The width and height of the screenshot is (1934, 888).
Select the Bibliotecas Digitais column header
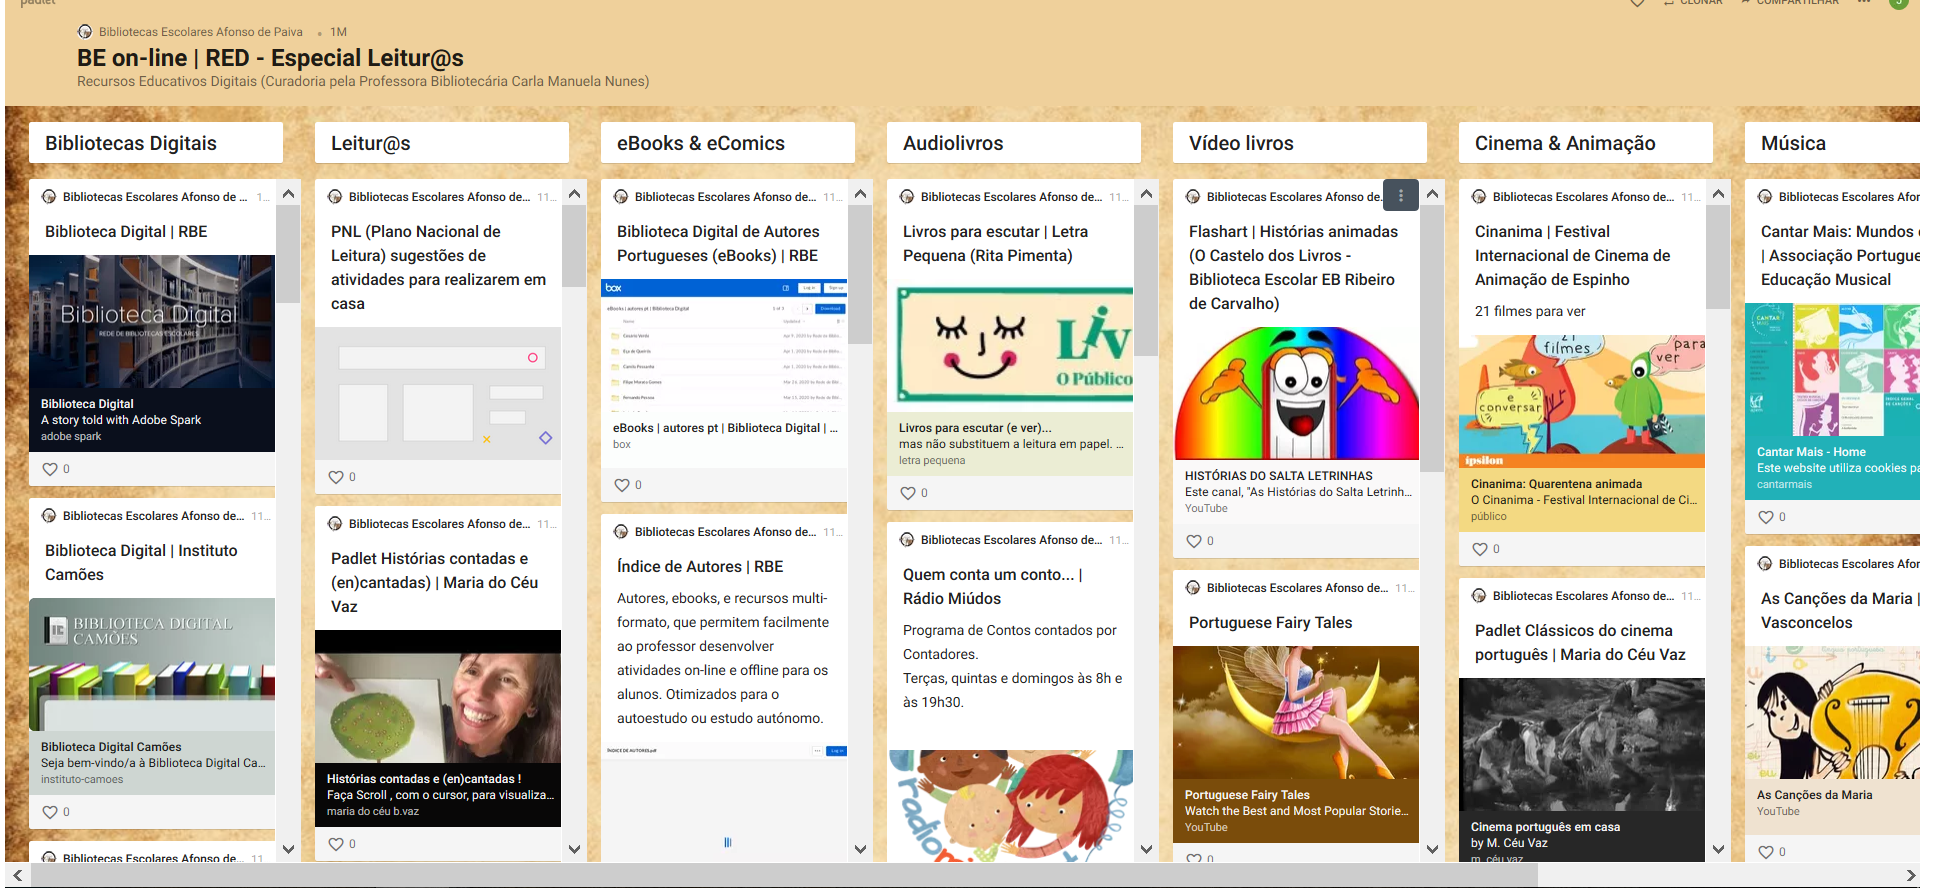[x=156, y=143]
